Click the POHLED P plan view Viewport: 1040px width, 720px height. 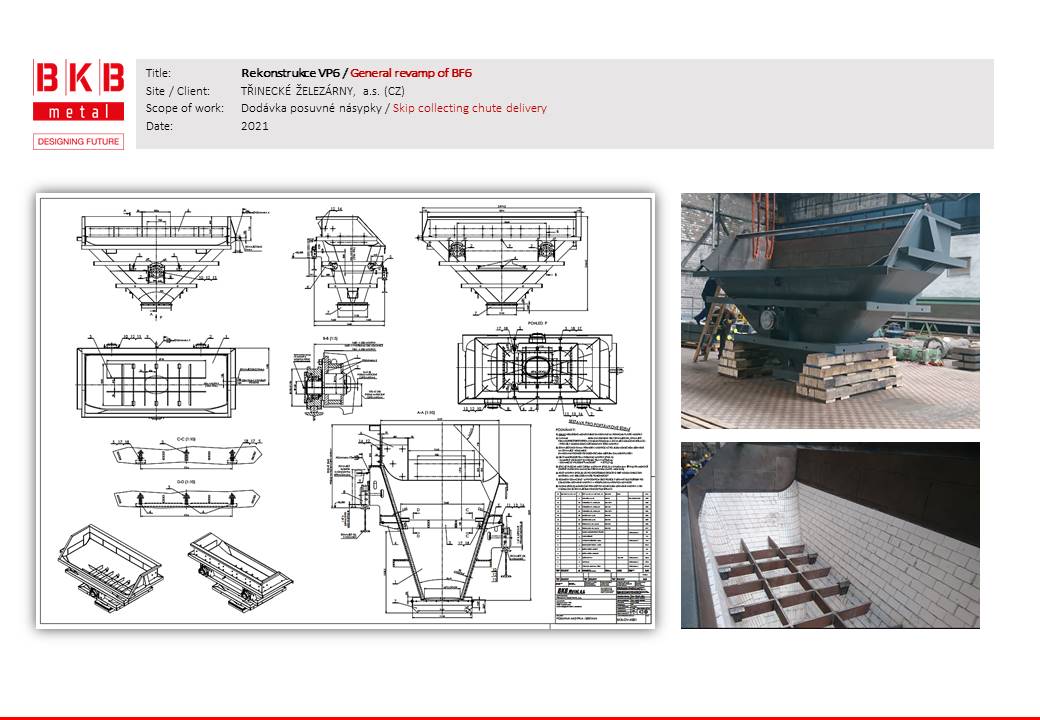(x=530, y=367)
